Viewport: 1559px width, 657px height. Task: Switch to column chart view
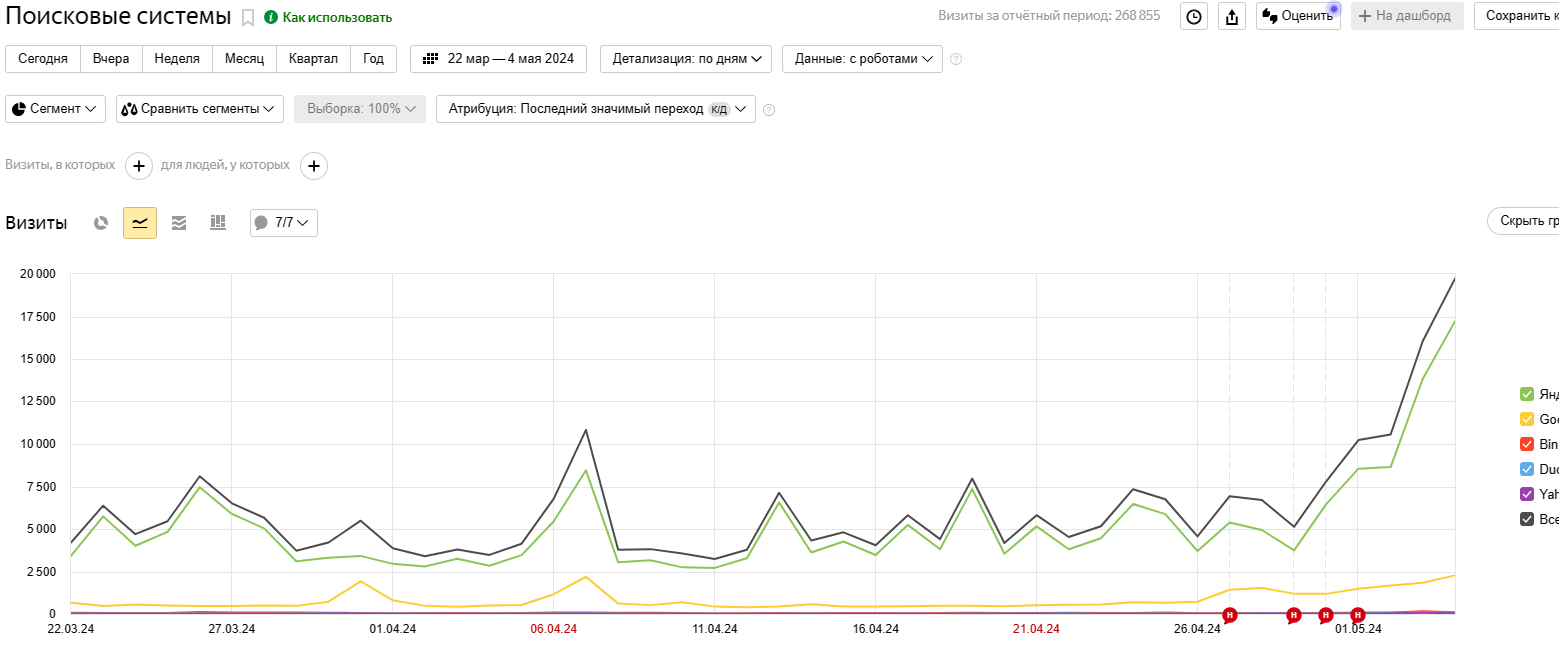pyautogui.click(x=218, y=223)
